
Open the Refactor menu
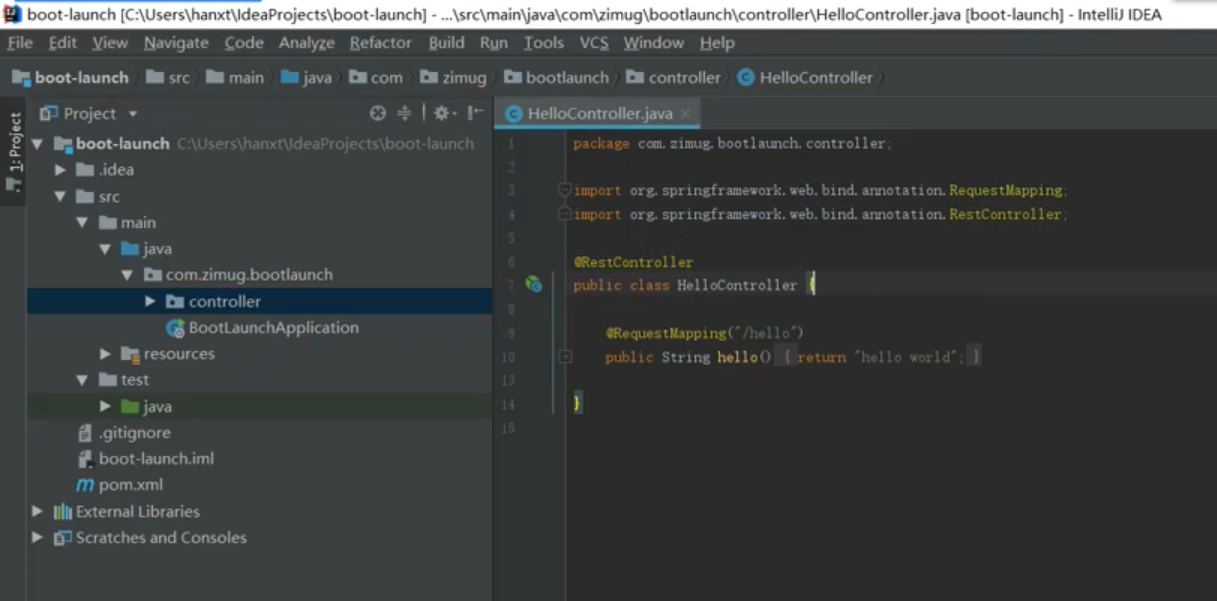coord(381,43)
